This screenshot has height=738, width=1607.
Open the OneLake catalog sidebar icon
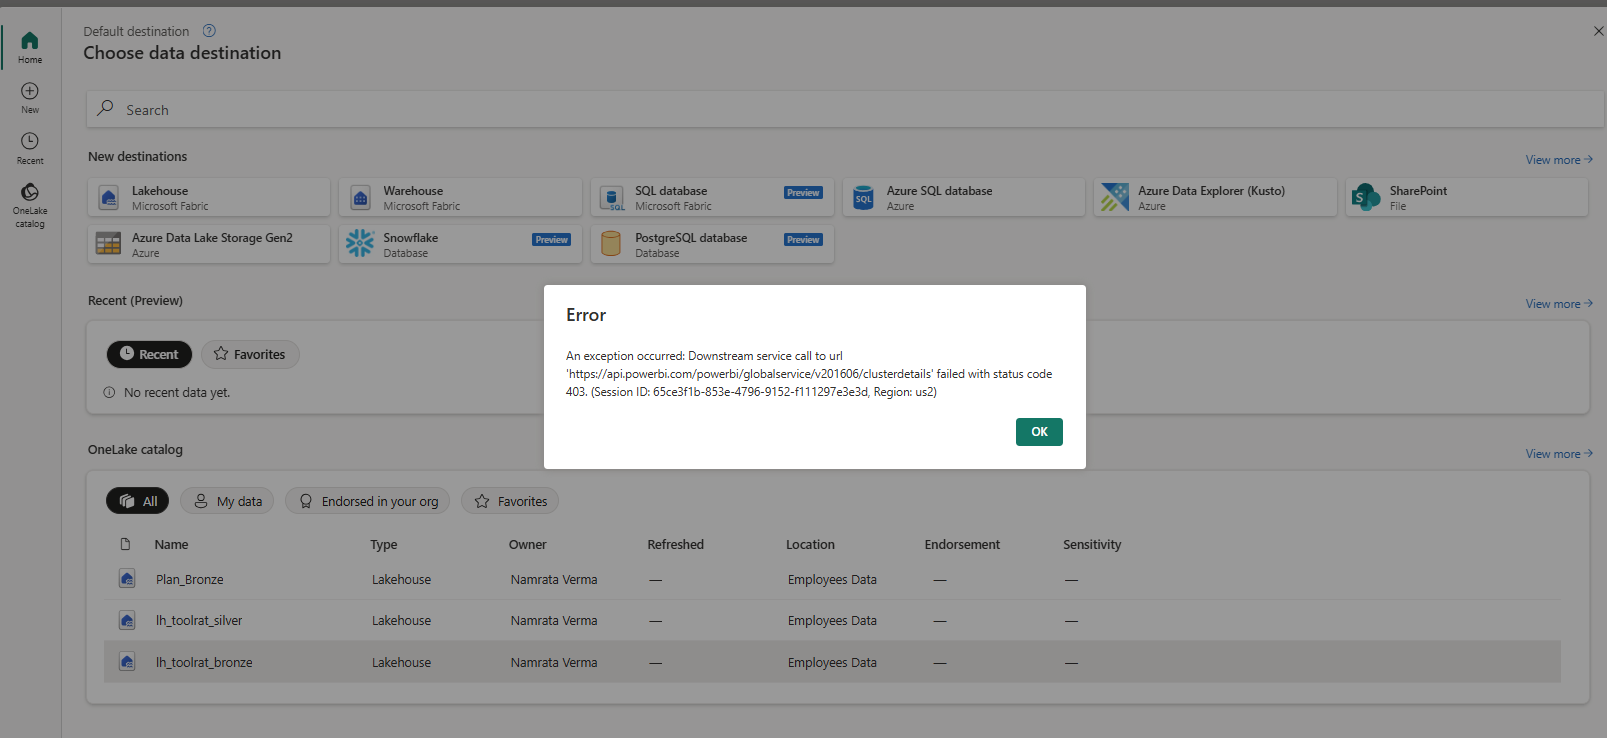pos(30,192)
